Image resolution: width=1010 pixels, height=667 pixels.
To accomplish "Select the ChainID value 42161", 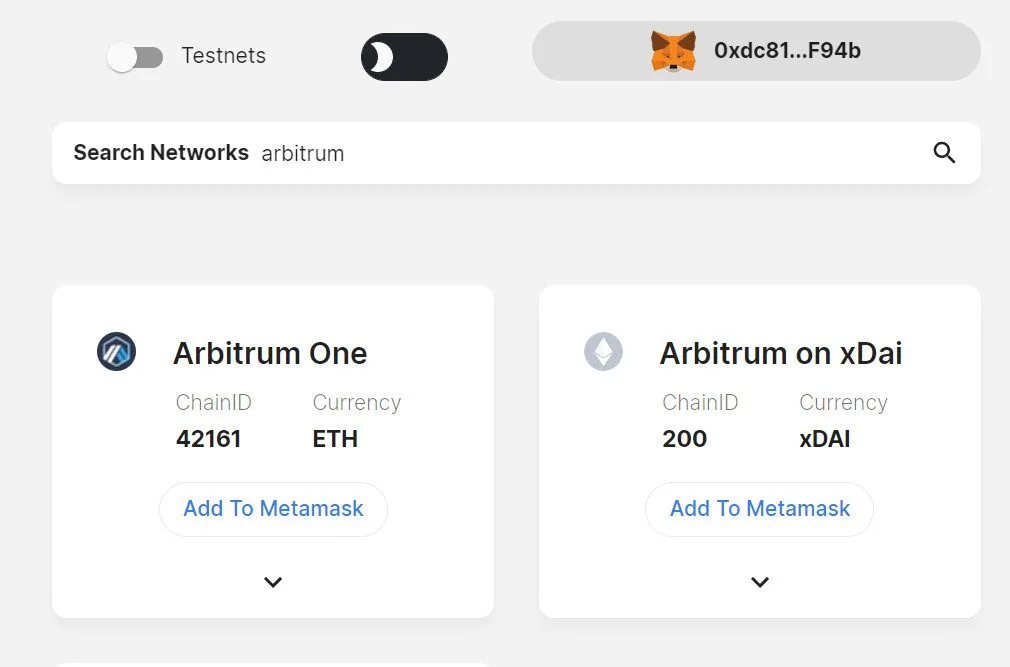I will (x=209, y=439).
